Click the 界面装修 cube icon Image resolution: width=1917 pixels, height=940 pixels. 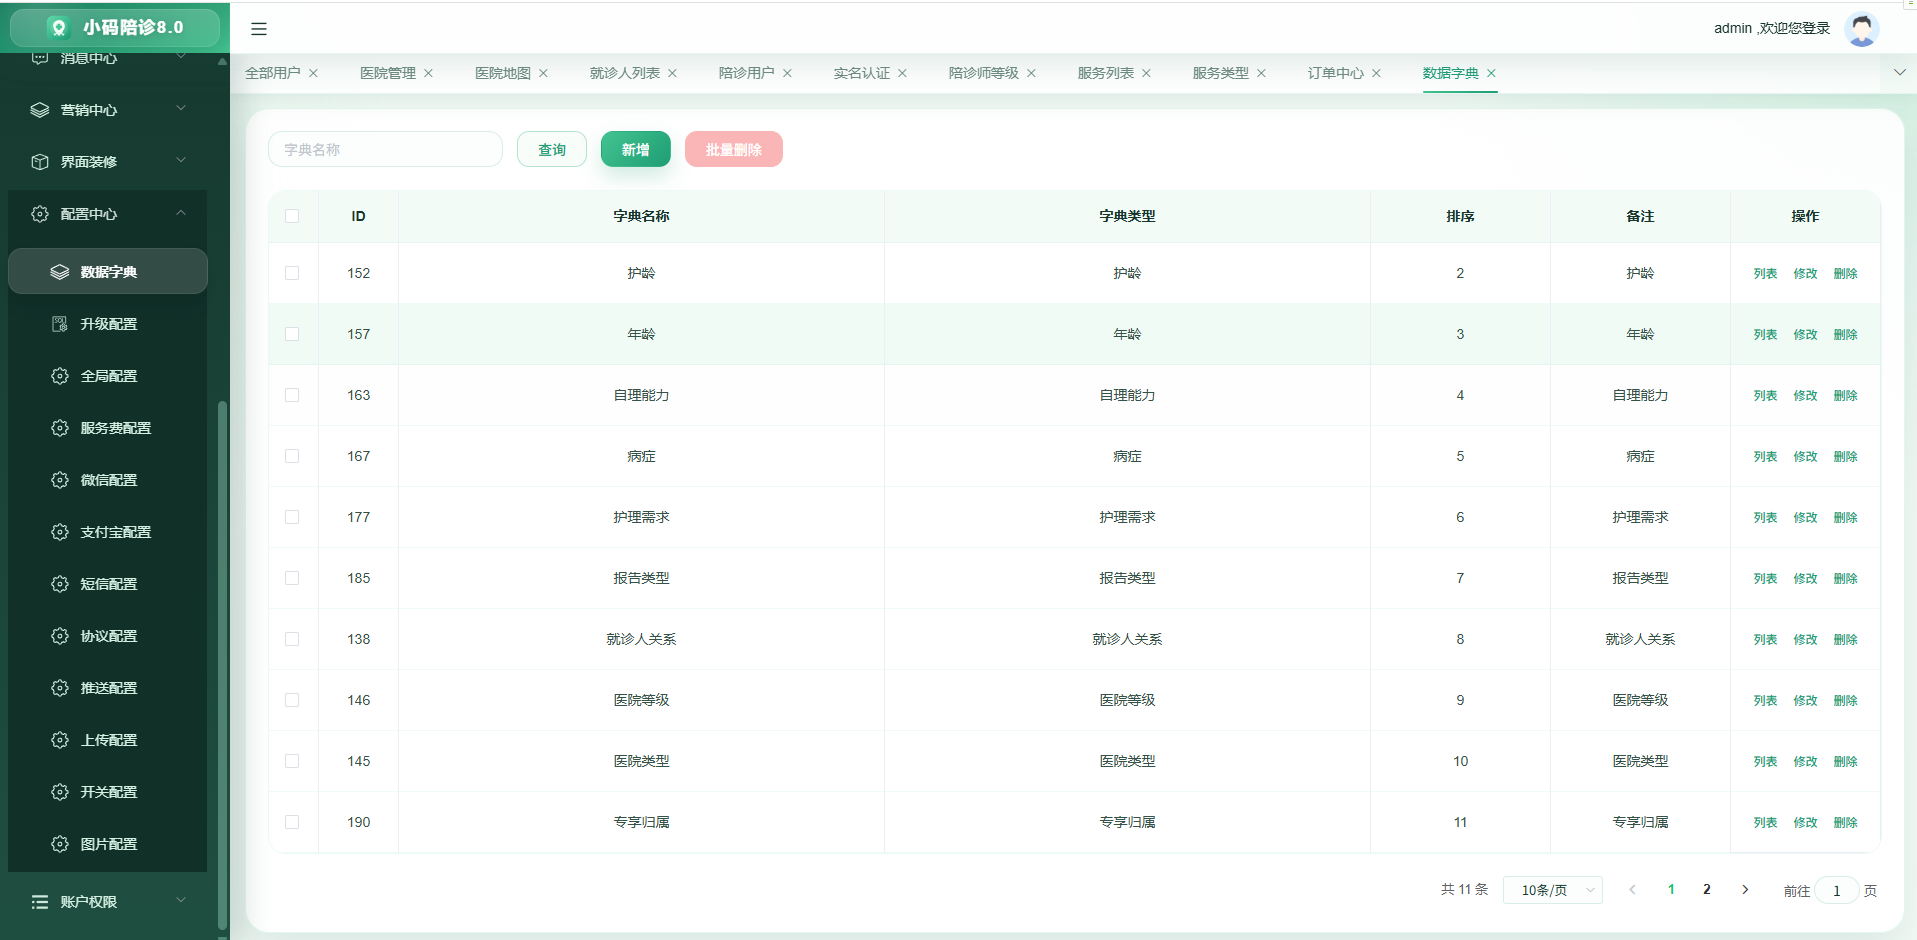point(40,162)
